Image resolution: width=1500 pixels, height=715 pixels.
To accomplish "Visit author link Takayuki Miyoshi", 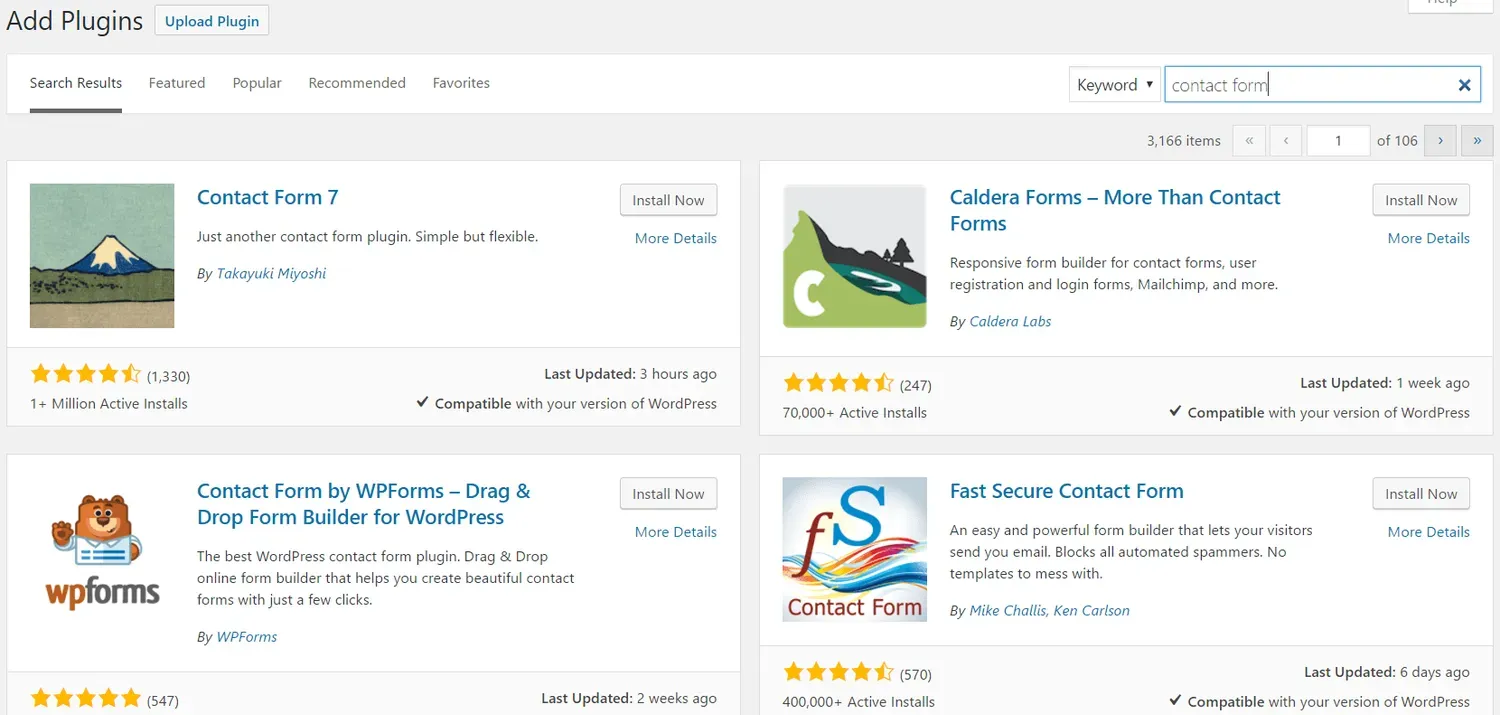I will pos(271,273).
